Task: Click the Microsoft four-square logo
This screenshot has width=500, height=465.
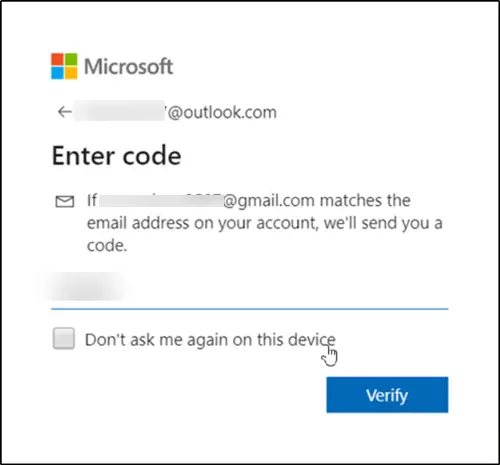Action: (x=64, y=66)
